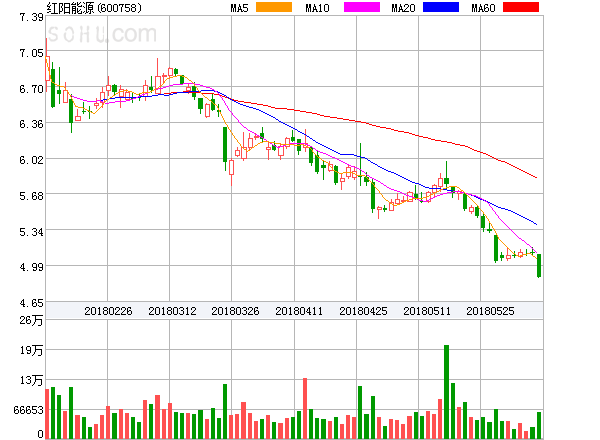Click the stock title 红阳能源 (600758)
600x440 pixels.
point(94,8)
